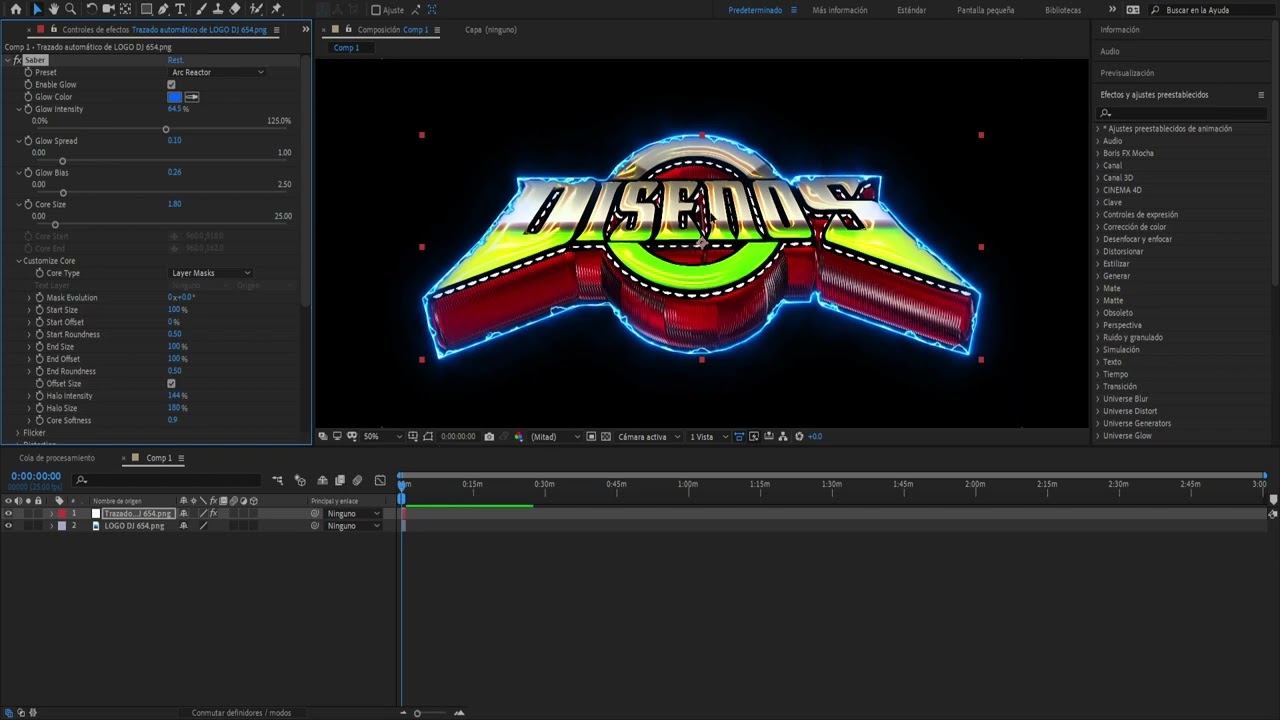1280x720 pixels.
Task: Toggle the Enable Glow checkbox
Action: (171, 85)
